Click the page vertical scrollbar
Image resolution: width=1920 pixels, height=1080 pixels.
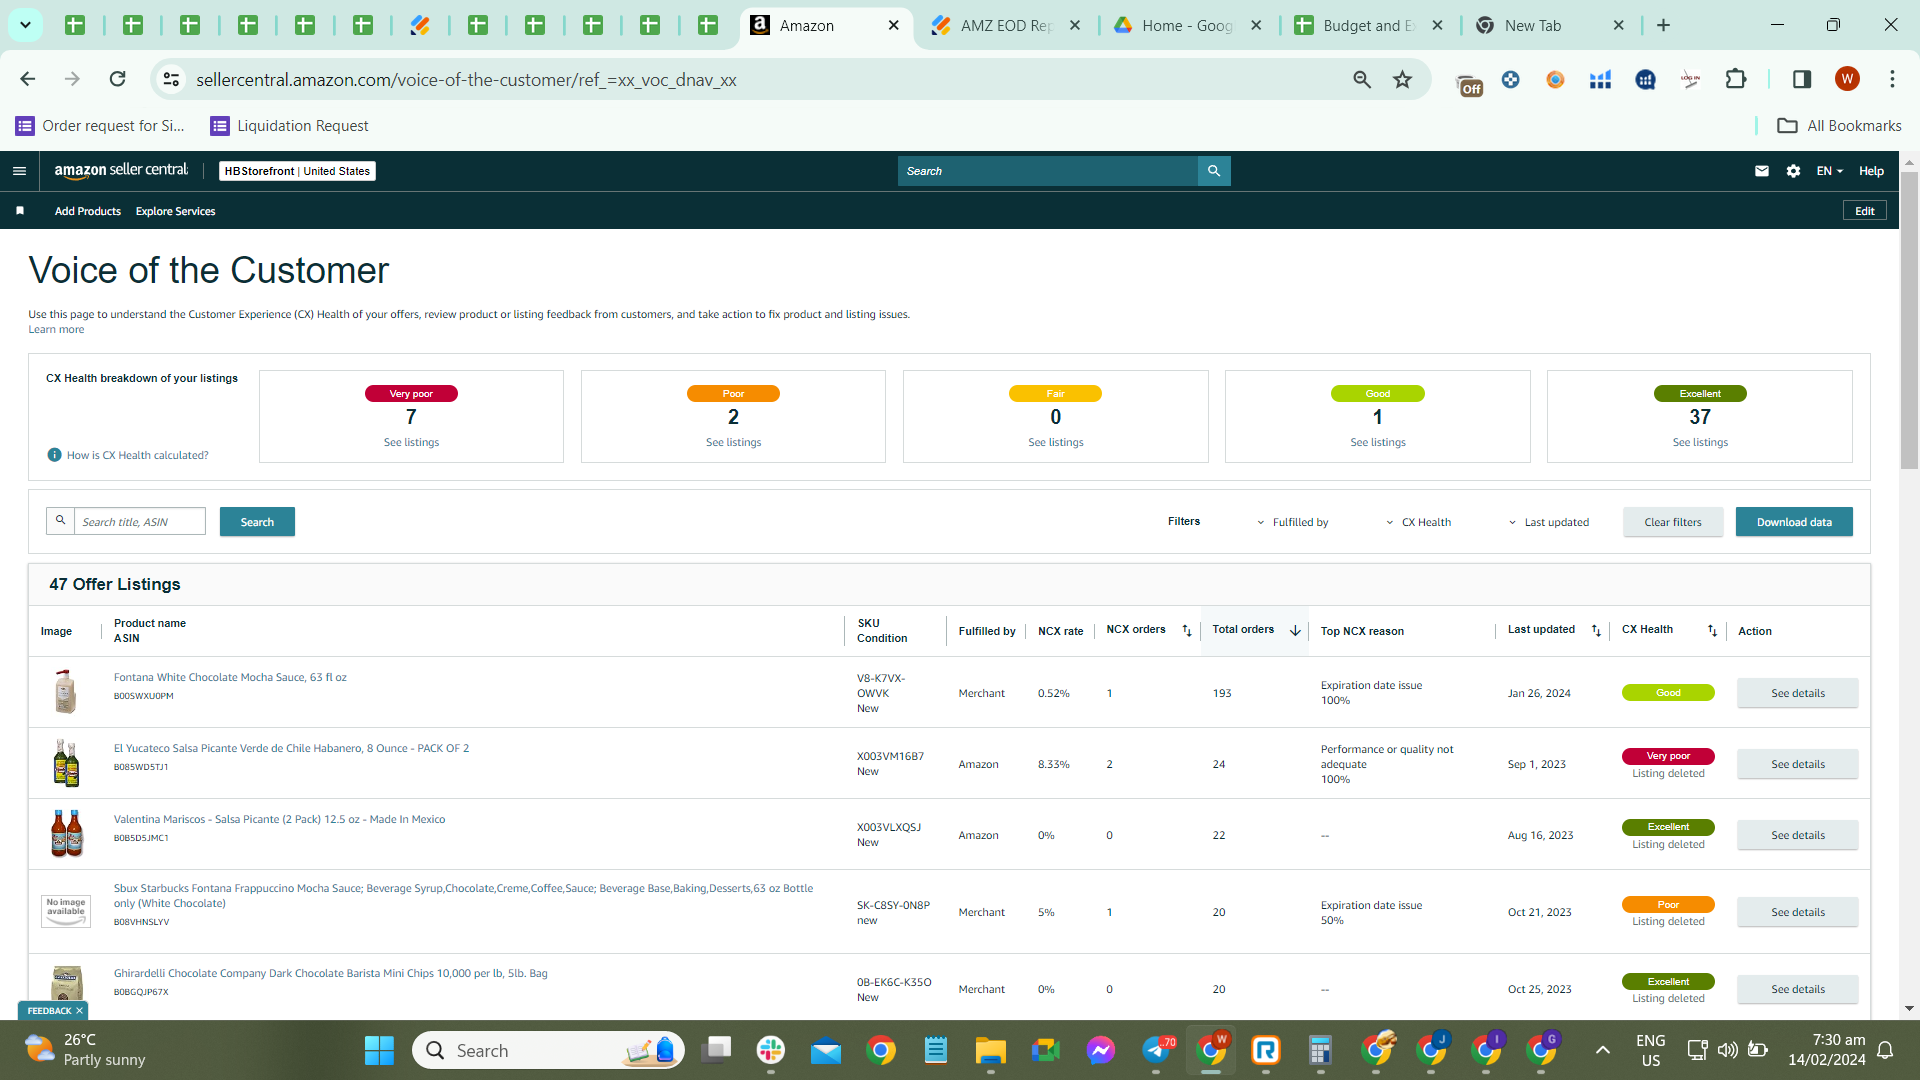pos(1909,320)
